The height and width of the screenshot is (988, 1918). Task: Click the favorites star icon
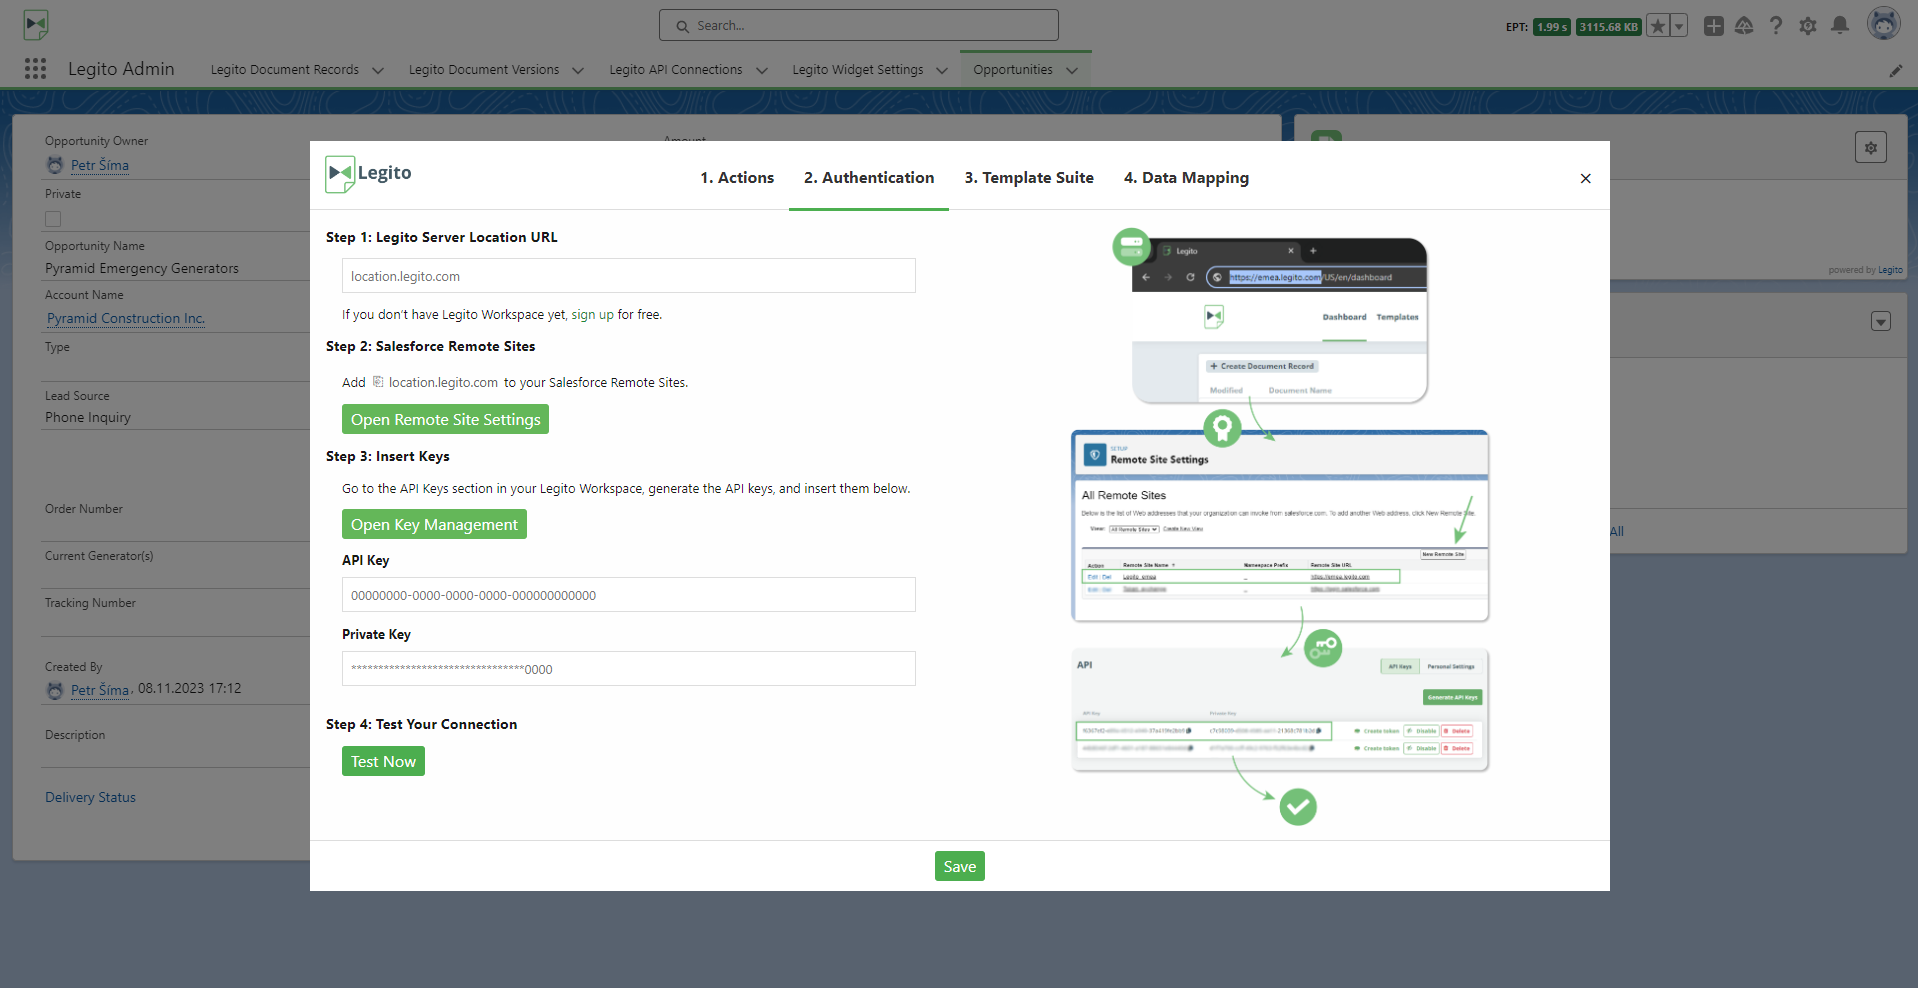click(1658, 26)
